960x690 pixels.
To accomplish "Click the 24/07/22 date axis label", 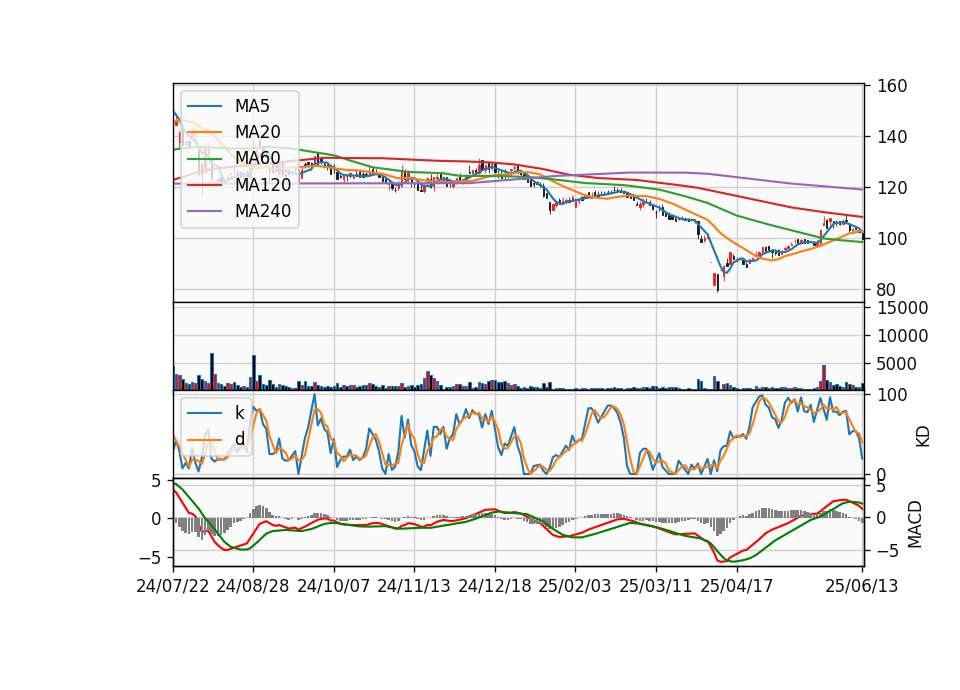I will (173, 586).
